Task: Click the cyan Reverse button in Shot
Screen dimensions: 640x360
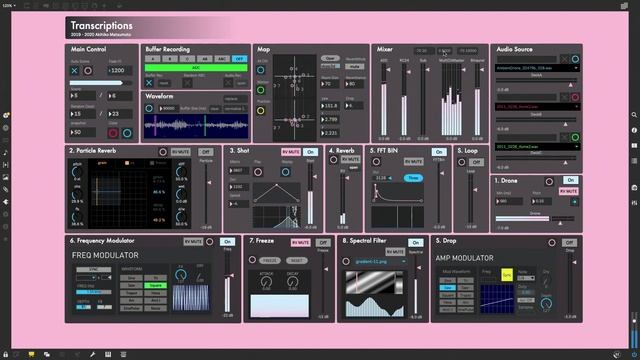Action: click(286, 172)
